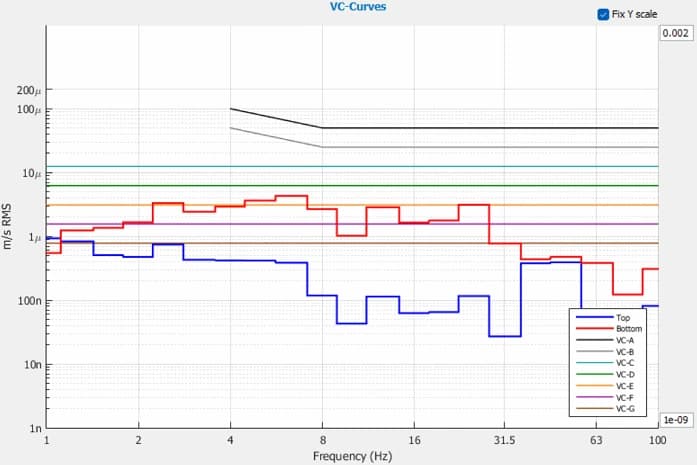697x465 pixels.
Task: Click the VC-Curves chart title
Action: [x=358, y=7]
